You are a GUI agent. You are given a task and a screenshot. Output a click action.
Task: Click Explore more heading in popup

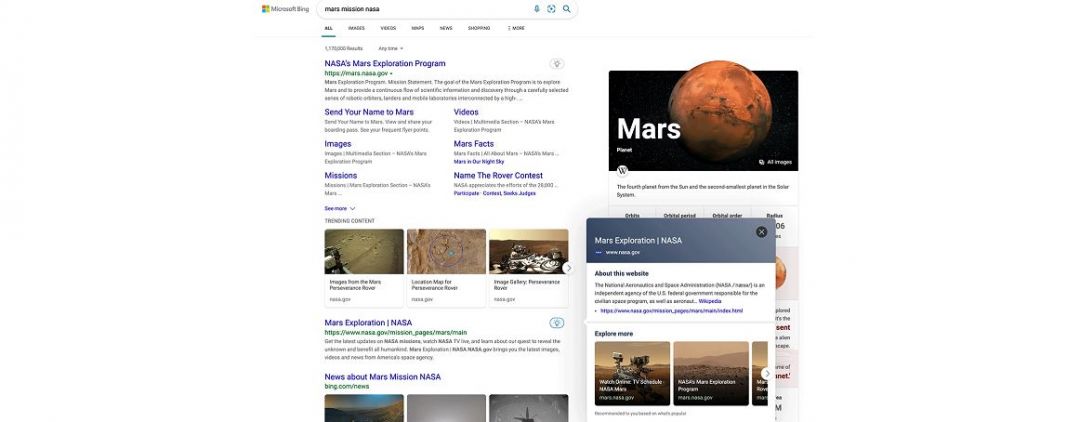click(x=614, y=334)
